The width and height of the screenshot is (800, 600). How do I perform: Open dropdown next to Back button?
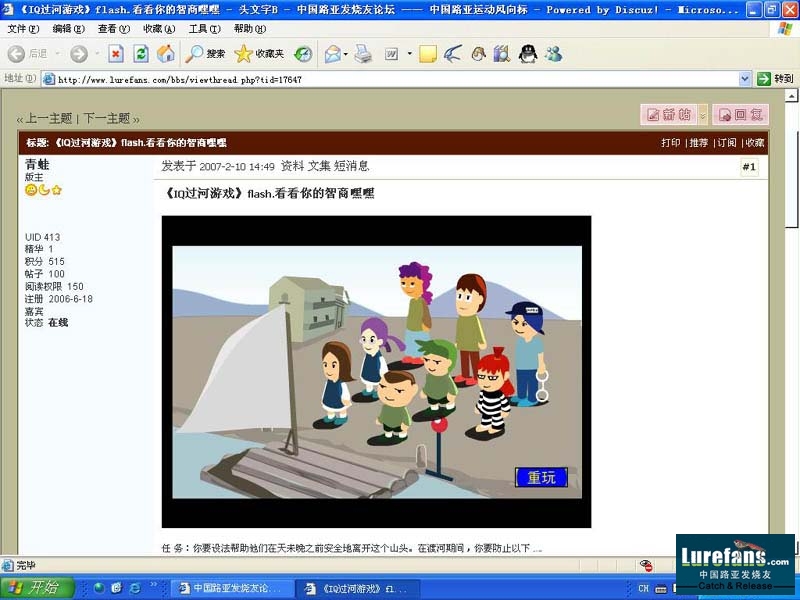[x=57, y=54]
